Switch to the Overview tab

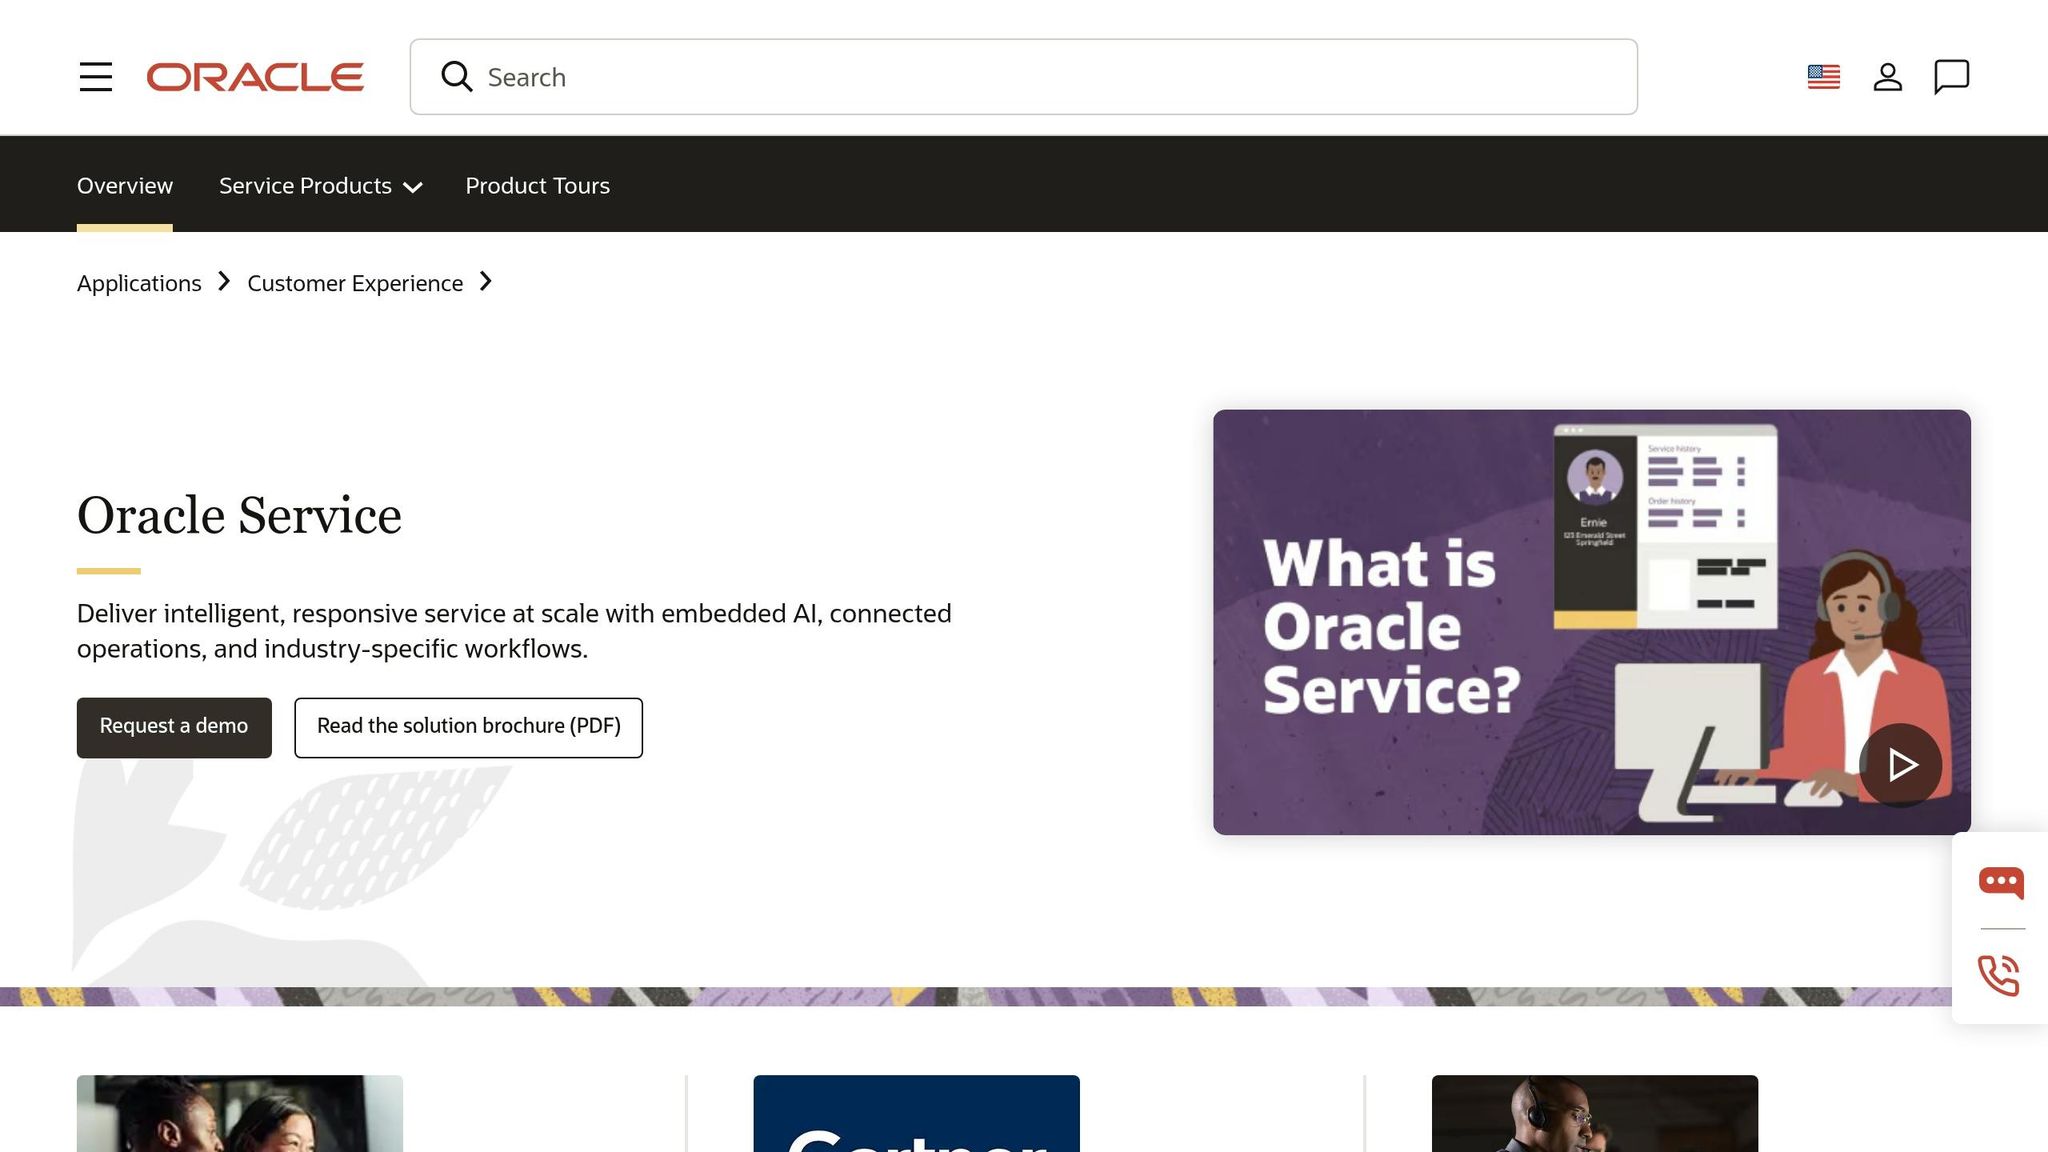(124, 186)
